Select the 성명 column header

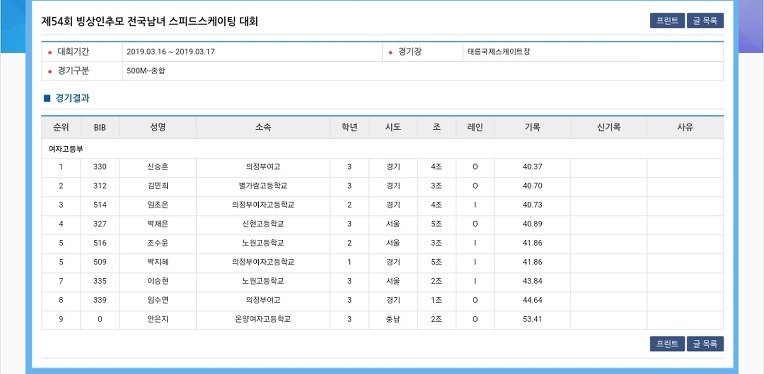pyautogui.click(x=158, y=128)
